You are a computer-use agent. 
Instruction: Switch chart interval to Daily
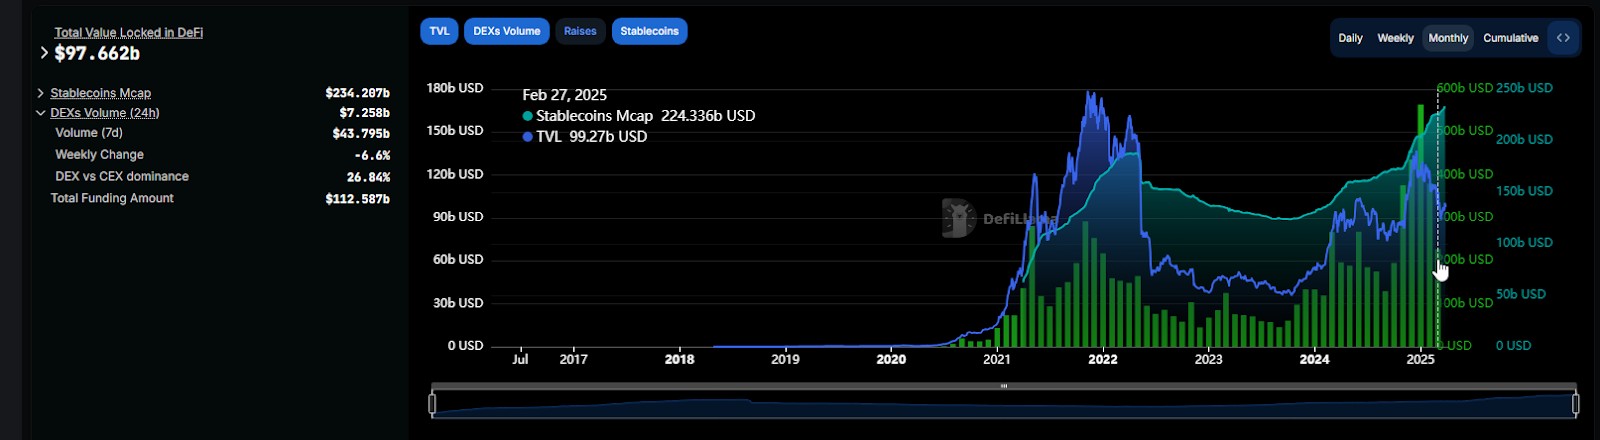click(x=1351, y=38)
